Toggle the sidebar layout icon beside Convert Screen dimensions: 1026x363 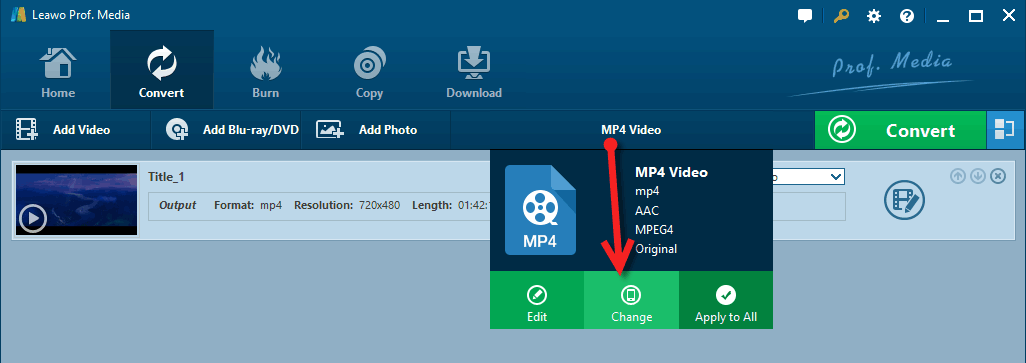[x=1005, y=130]
